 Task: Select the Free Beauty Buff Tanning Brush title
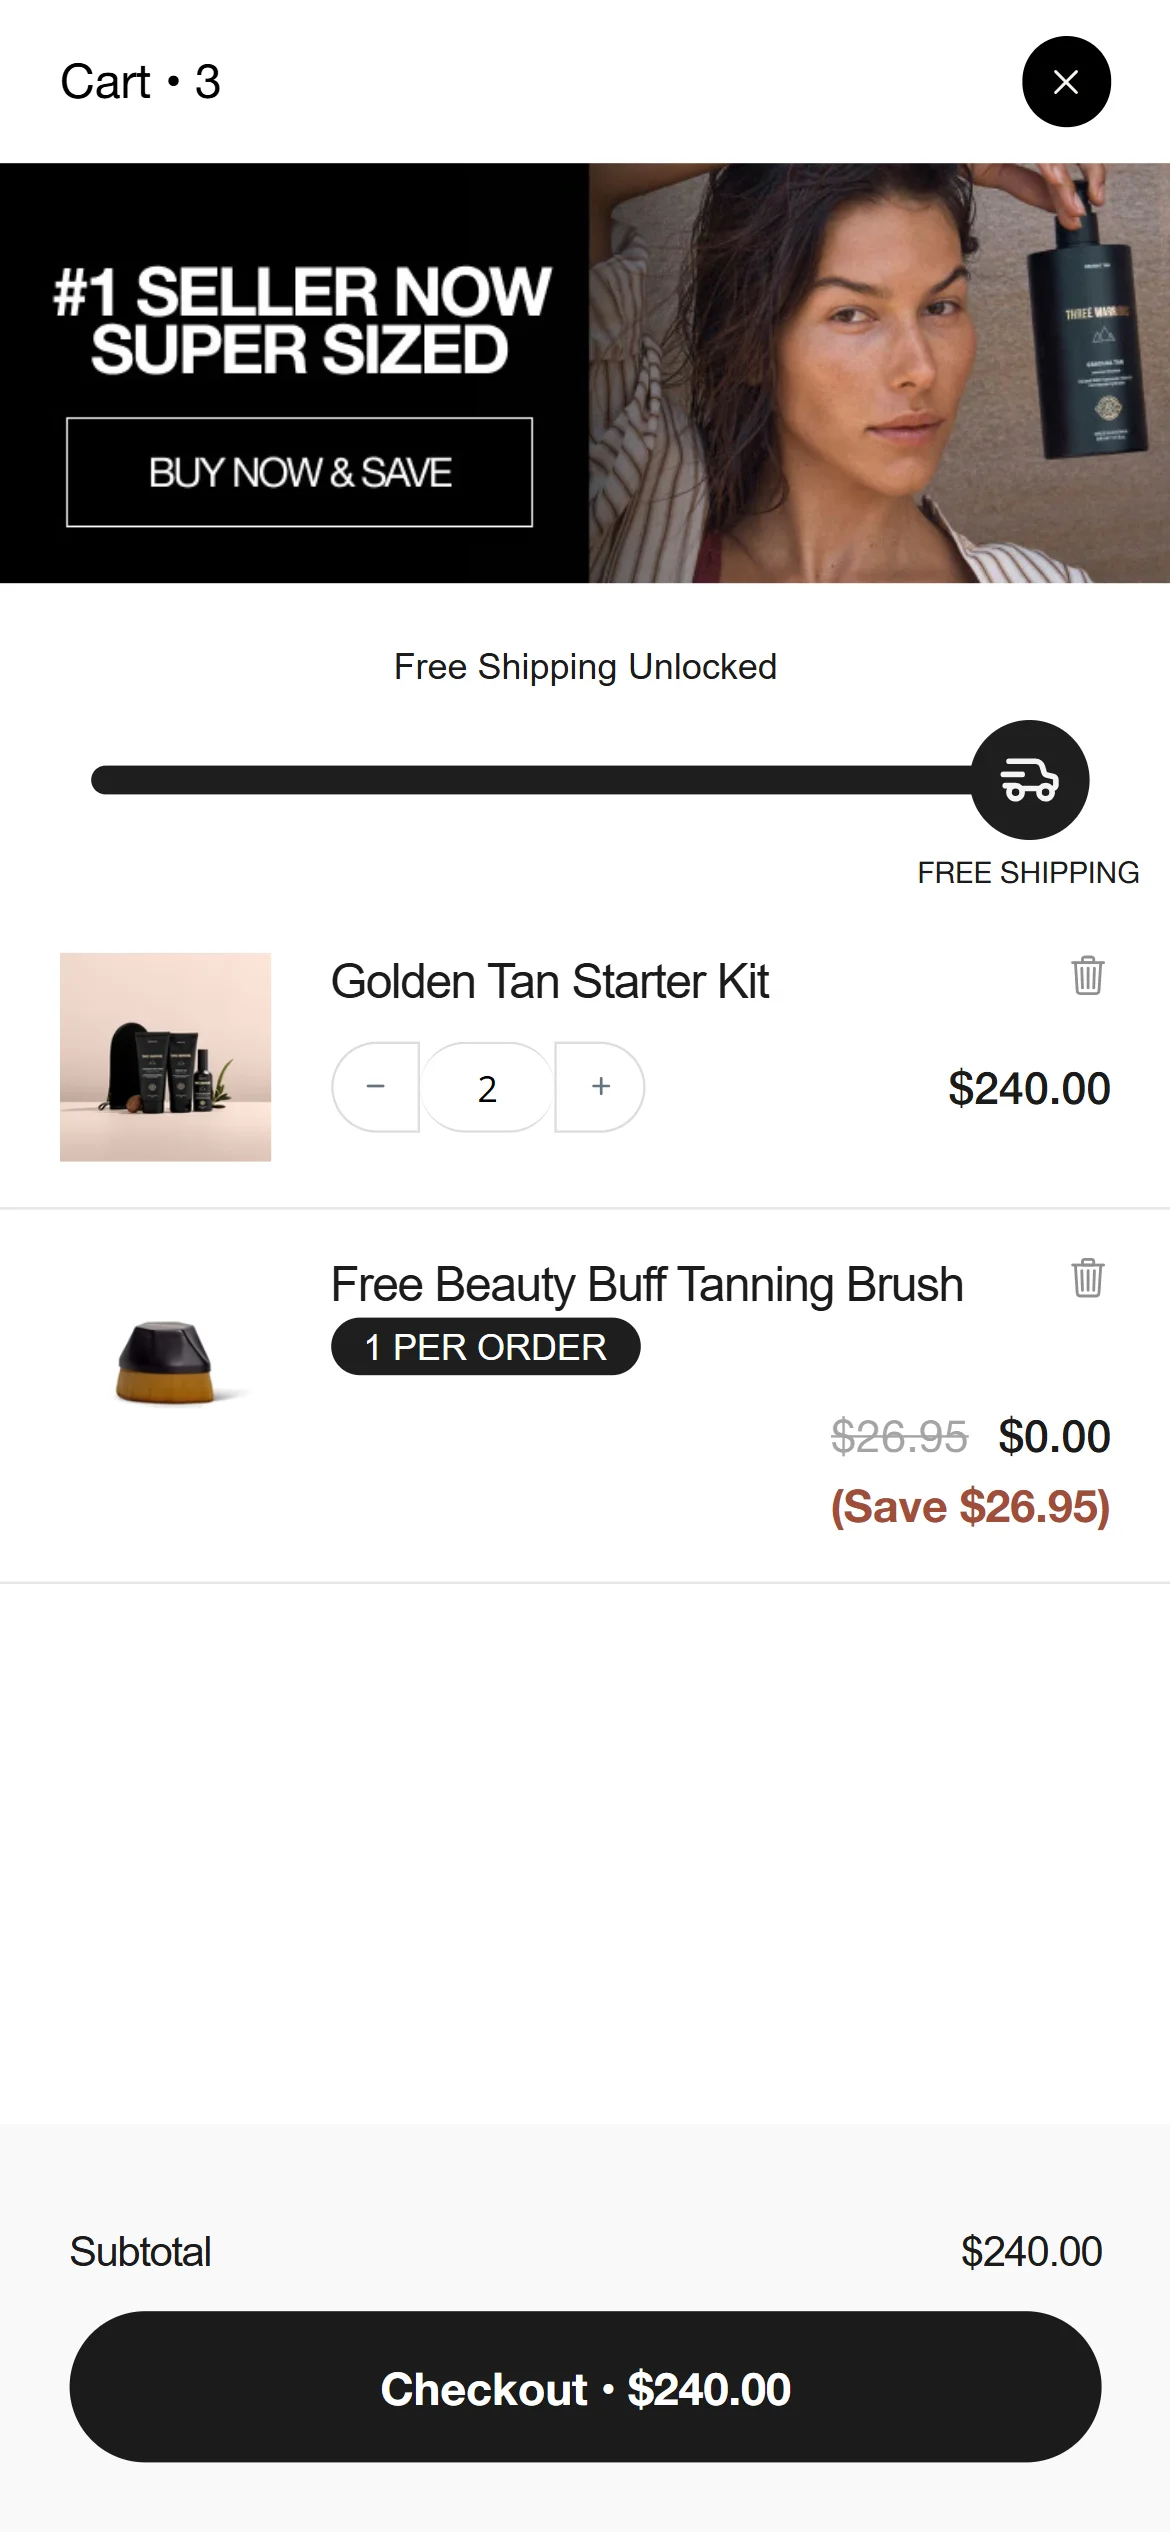point(646,1285)
